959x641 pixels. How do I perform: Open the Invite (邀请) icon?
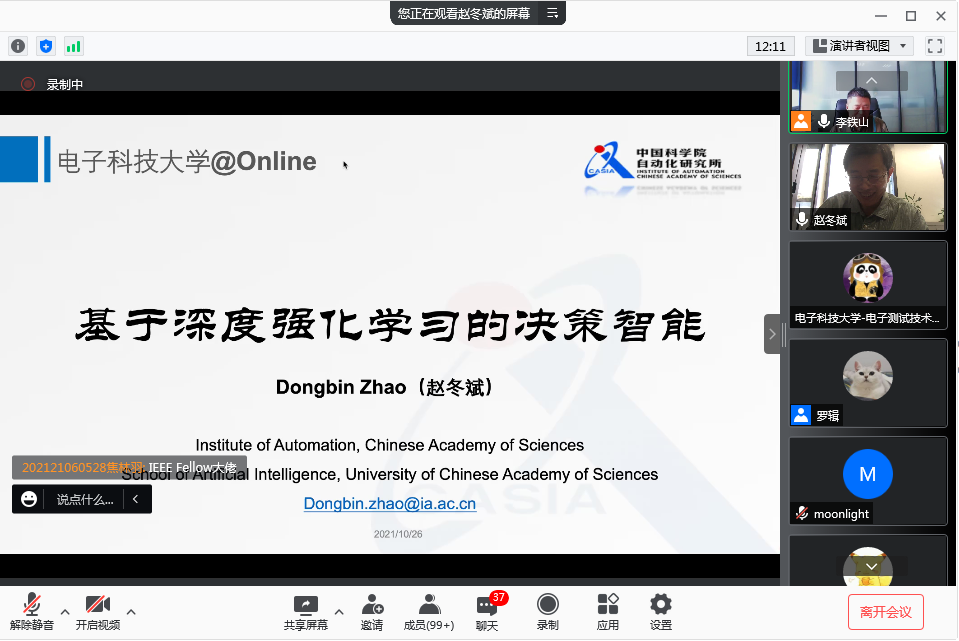pyautogui.click(x=372, y=611)
